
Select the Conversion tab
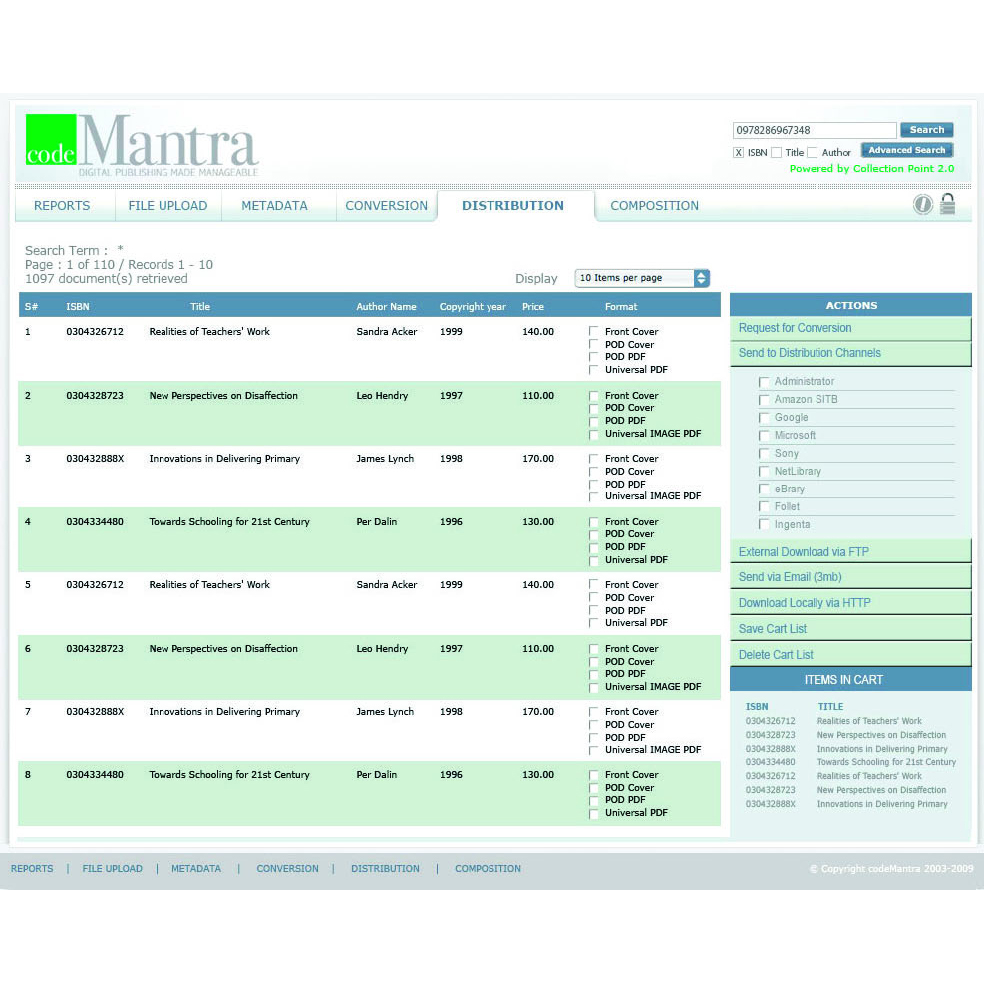(387, 206)
